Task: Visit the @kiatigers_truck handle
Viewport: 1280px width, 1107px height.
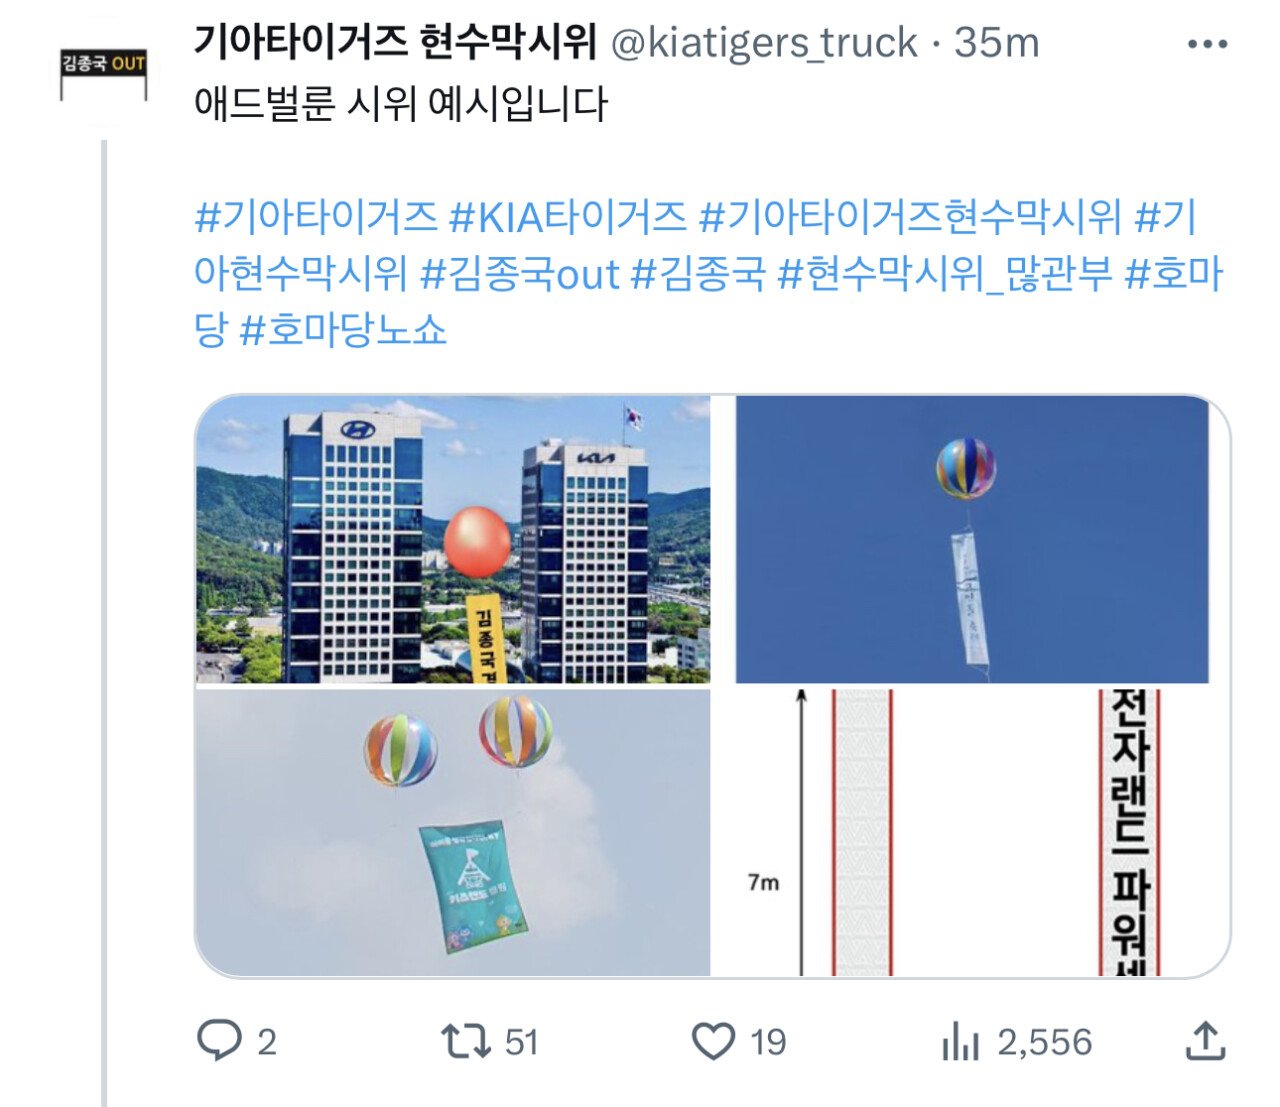Action: tap(763, 43)
